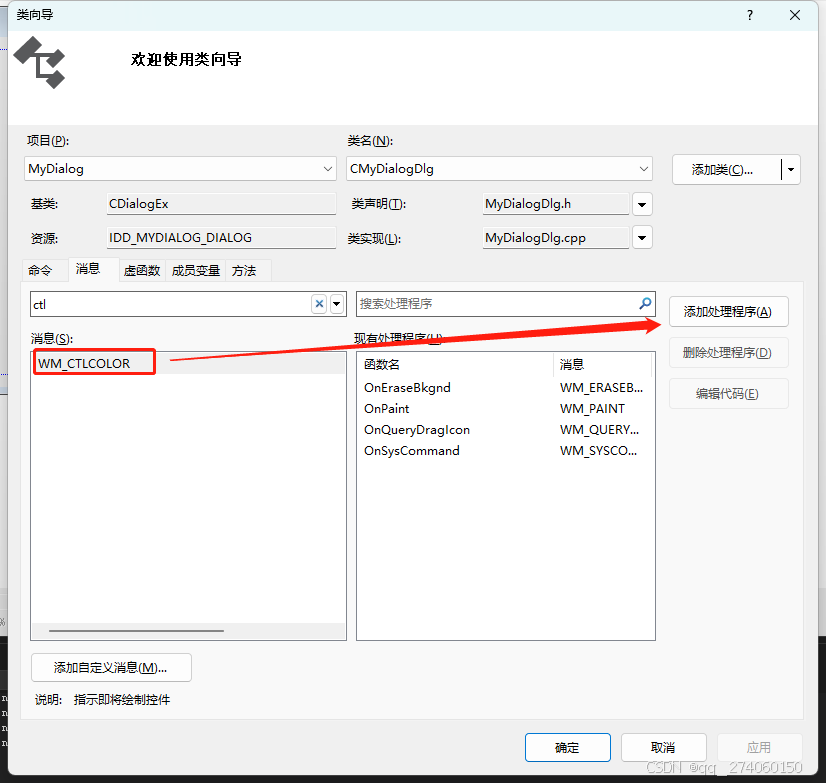Viewport: 826px width, 783px height.
Task: Confirm with the 确定 button
Action: [568, 747]
